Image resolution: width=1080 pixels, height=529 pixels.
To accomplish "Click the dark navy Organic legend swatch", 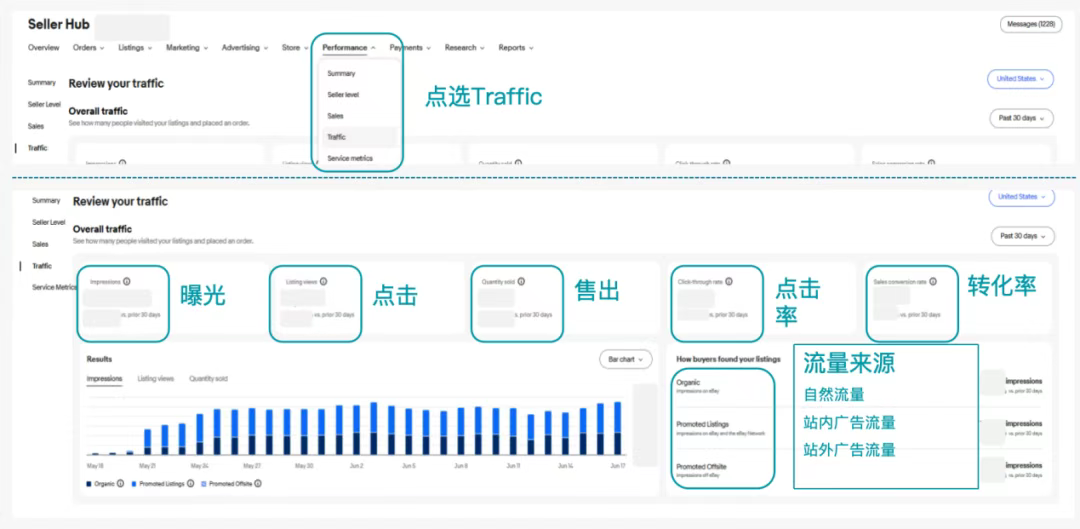I will tap(89, 484).
